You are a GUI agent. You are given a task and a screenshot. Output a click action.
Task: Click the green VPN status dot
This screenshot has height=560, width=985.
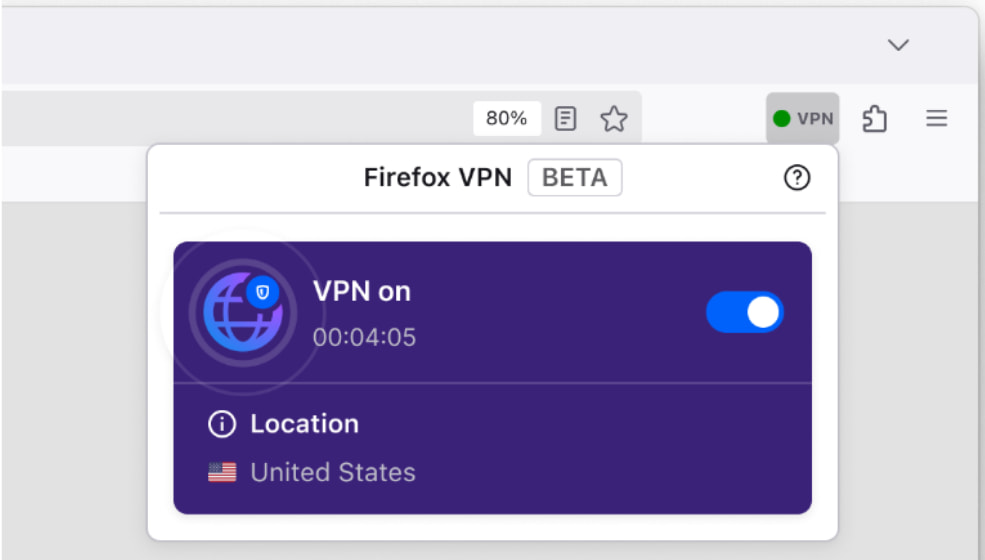(782, 119)
